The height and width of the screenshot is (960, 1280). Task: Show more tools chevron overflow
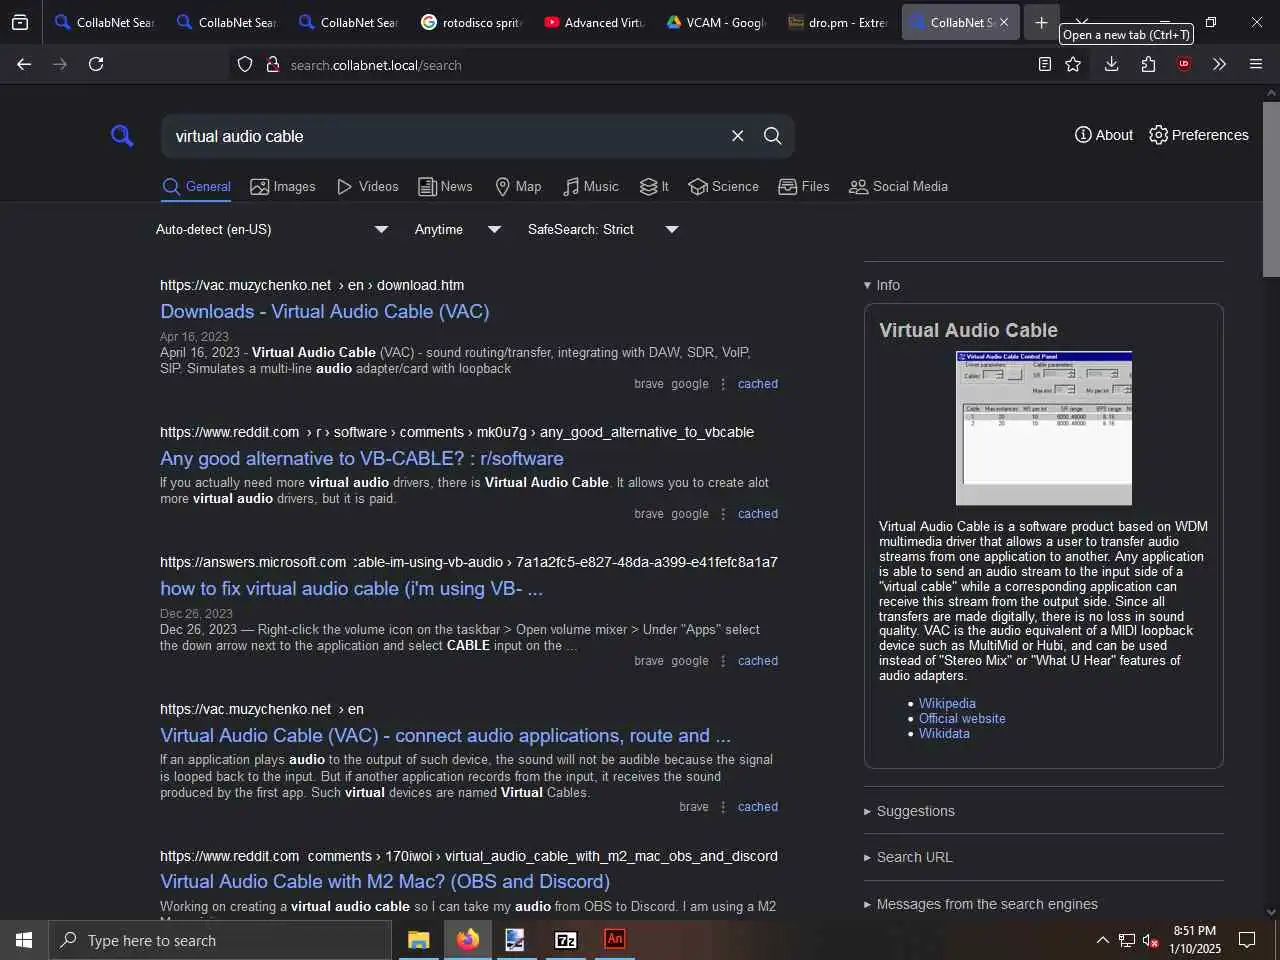point(1219,64)
